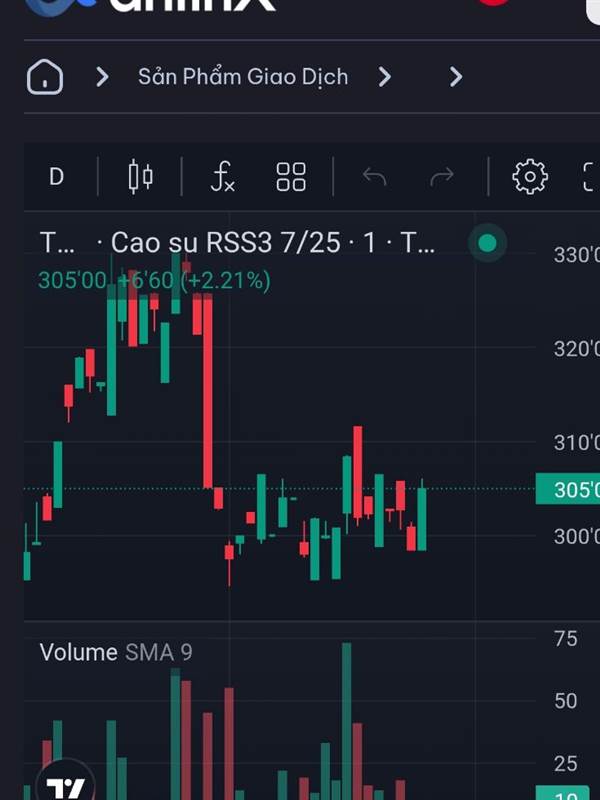Select the D timeframe interval
This screenshot has height=800, width=600.
click(56, 177)
